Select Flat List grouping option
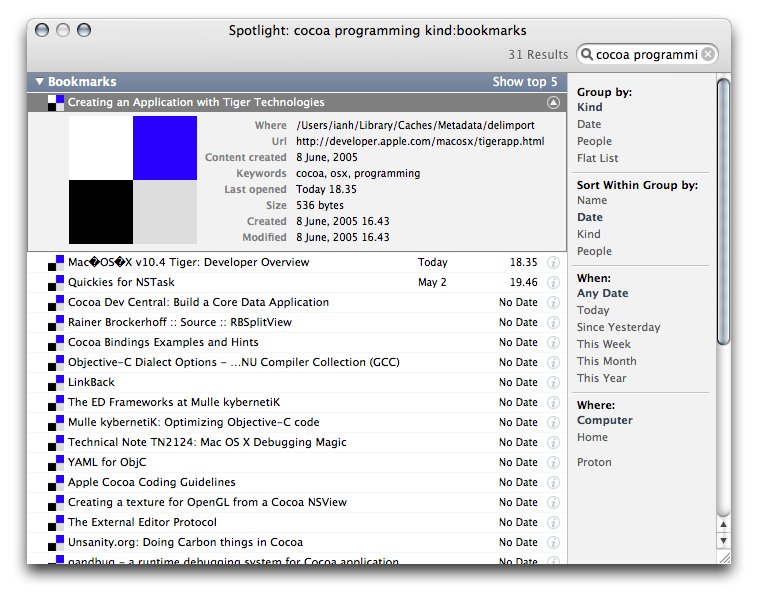Image resolution: width=757 pixels, height=600 pixels. pyautogui.click(x=597, y=158)
